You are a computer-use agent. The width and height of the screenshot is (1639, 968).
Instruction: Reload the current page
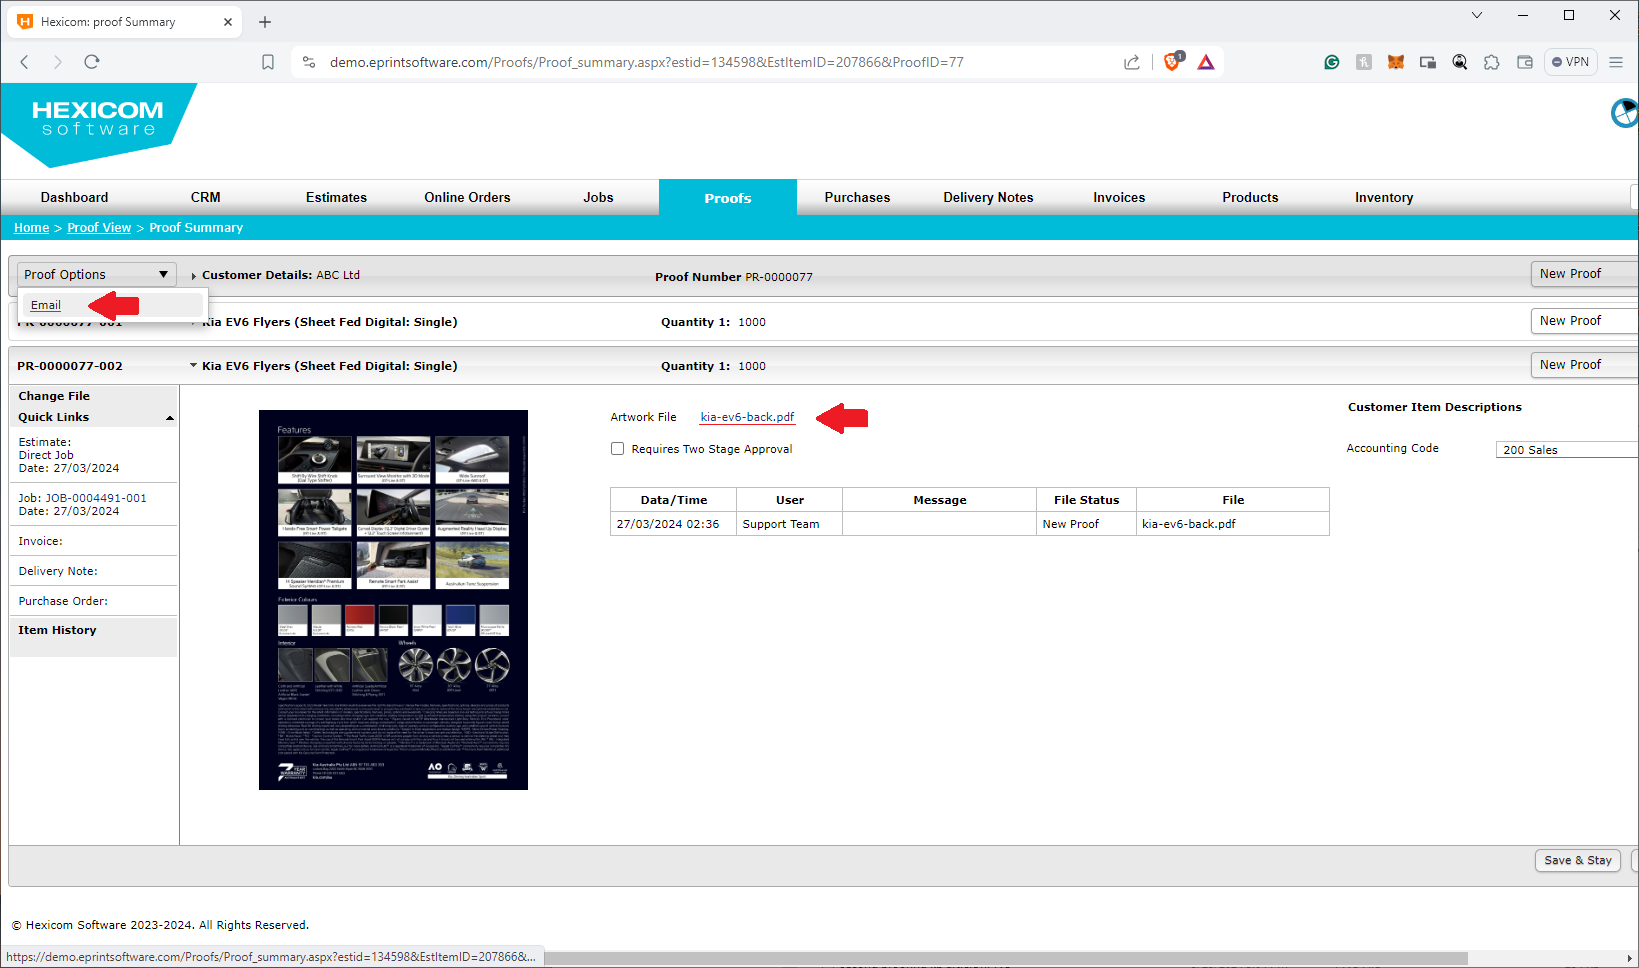pyautogui.click(x=92, y=62)
